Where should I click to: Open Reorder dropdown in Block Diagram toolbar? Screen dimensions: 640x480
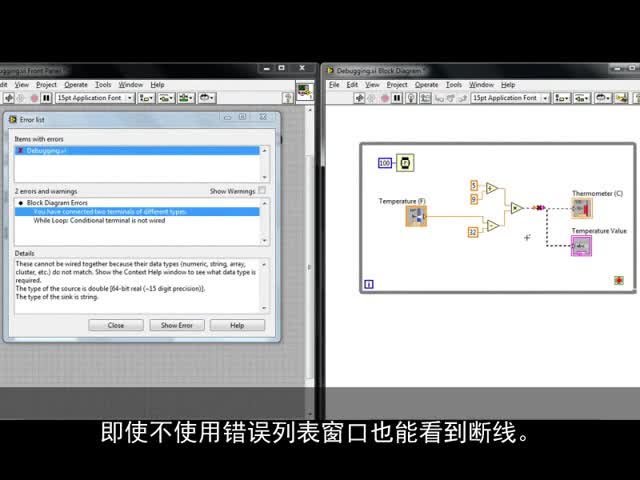coord(603,98)
